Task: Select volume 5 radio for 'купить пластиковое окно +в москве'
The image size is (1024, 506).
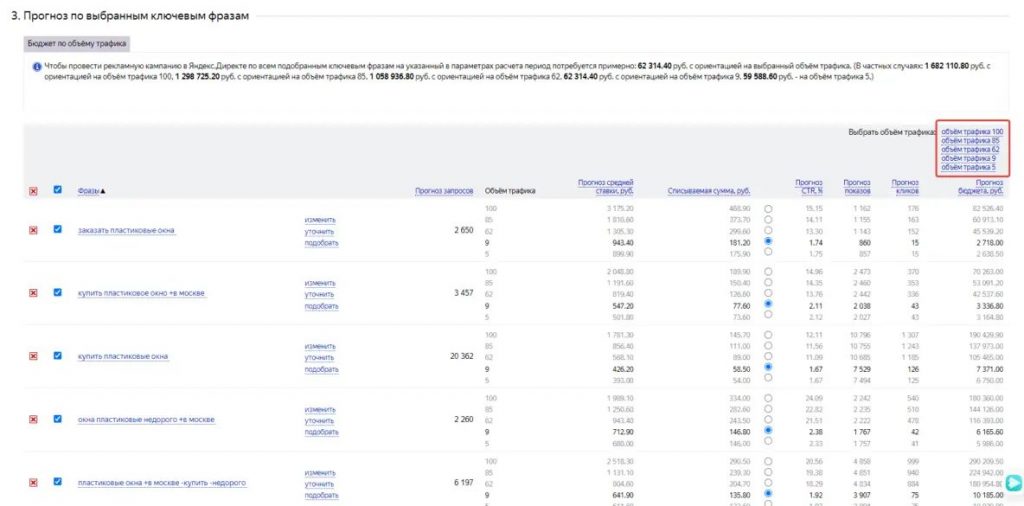Action: 768,315
